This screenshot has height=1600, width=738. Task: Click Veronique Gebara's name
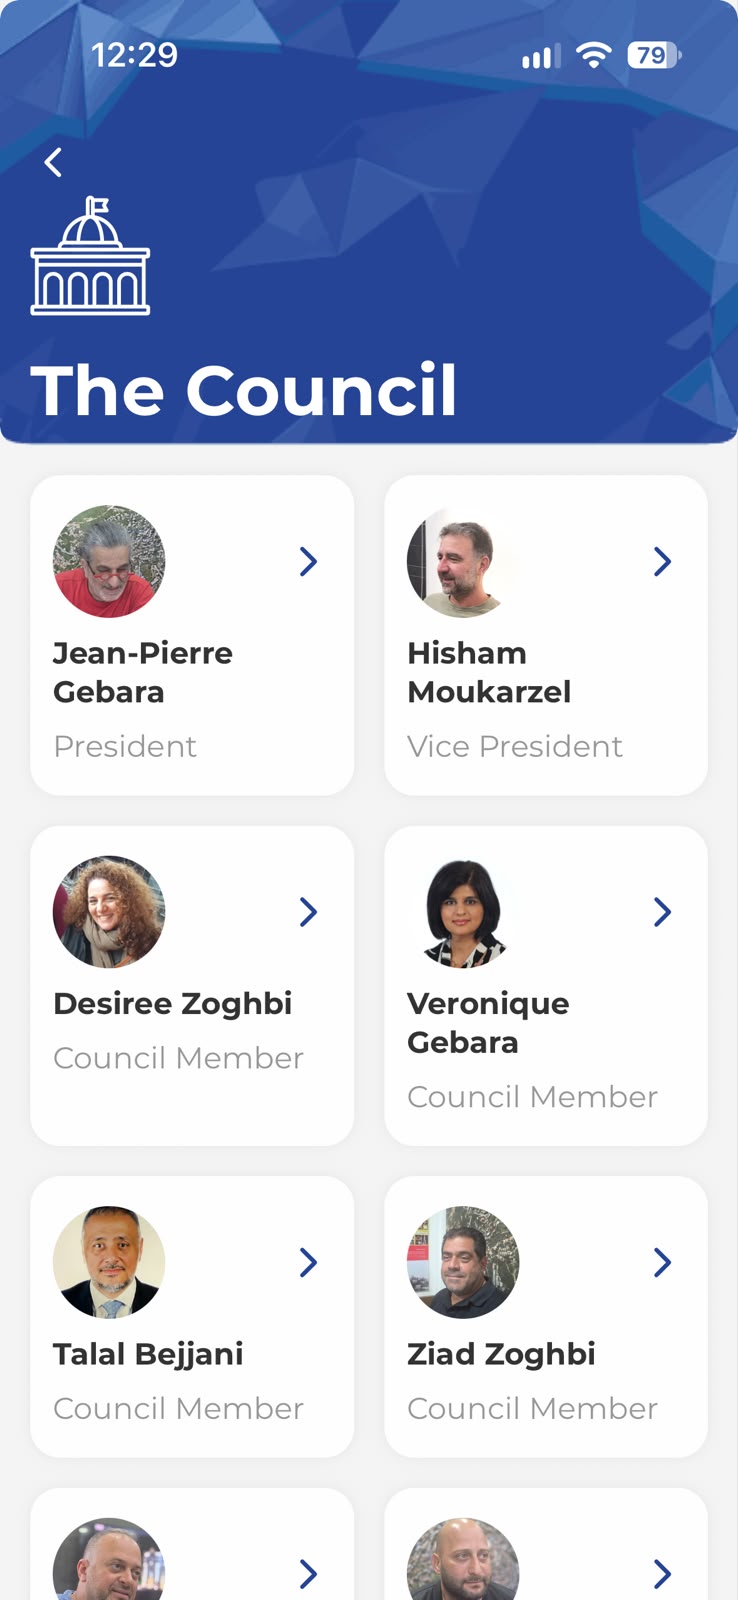(x=488, y=1022)
